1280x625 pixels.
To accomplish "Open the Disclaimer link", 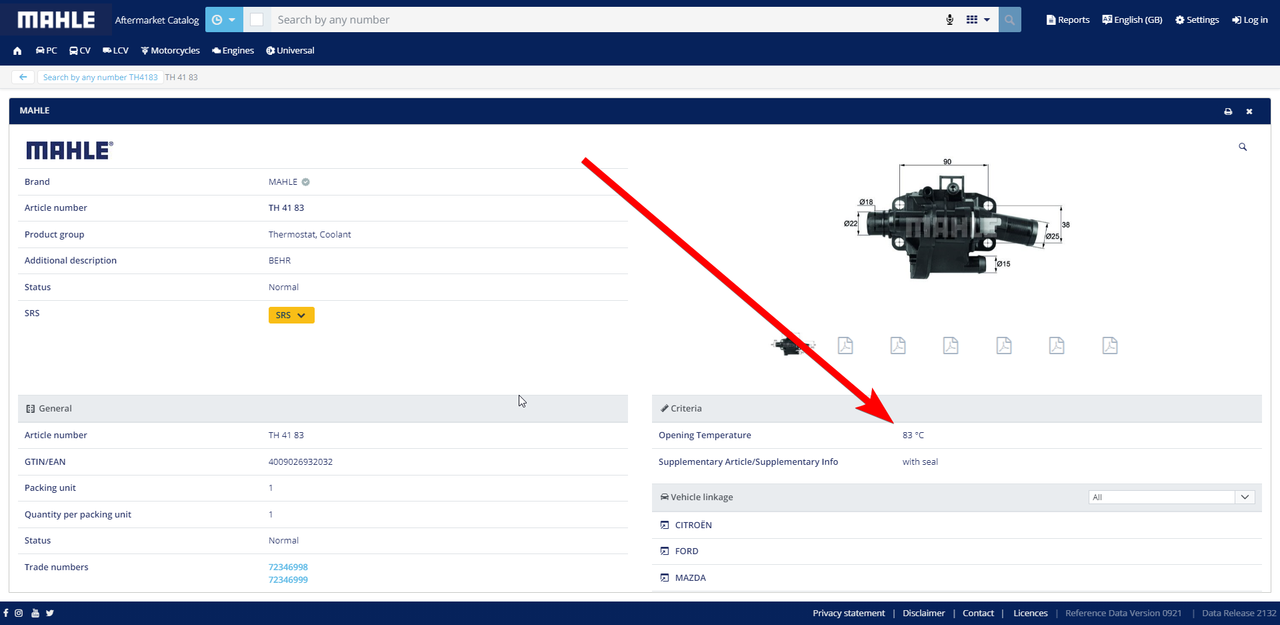I will coord(924,613).
